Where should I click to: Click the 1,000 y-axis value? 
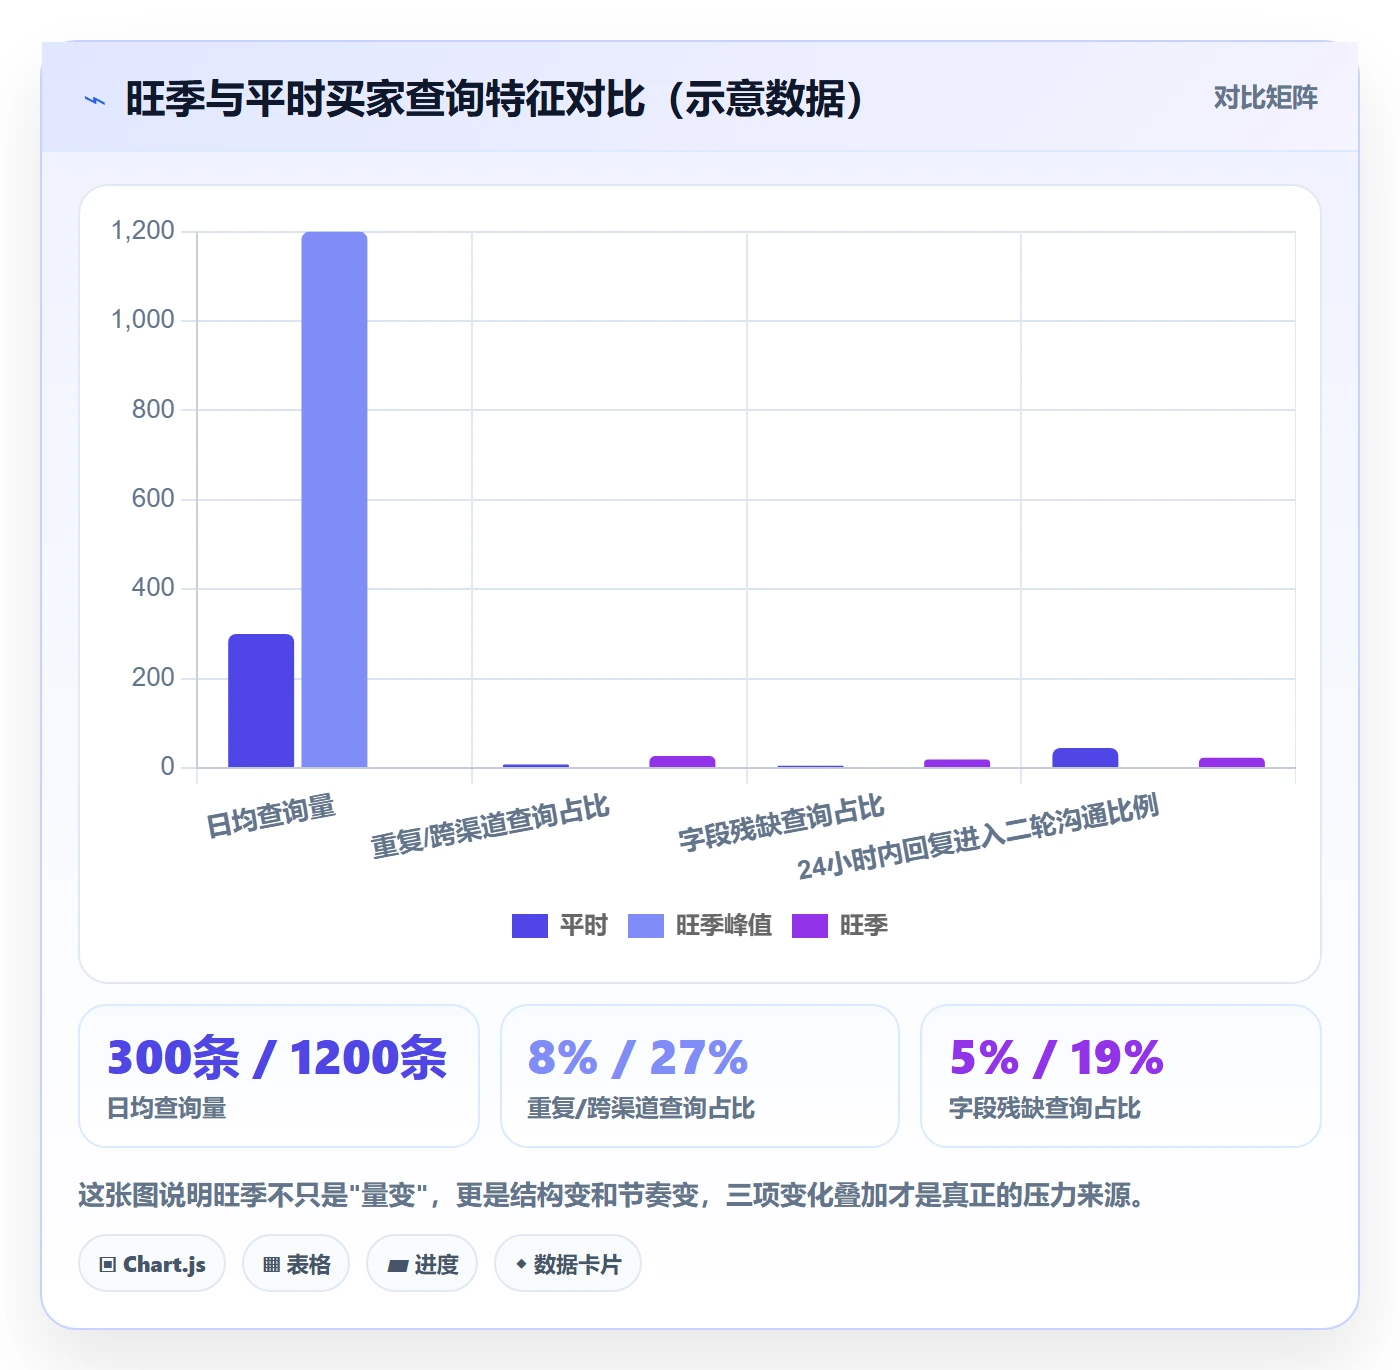point(142,320)
